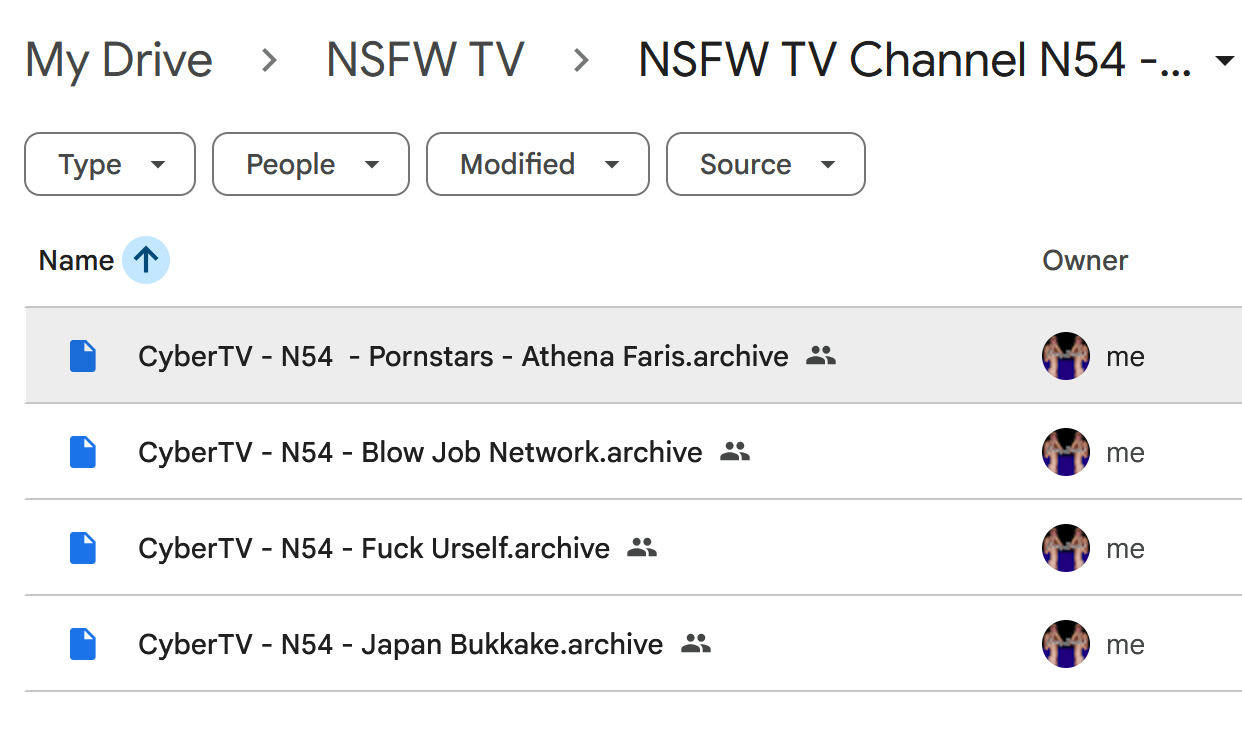Click owner "me" in Japan Bukkake row

1125,645
